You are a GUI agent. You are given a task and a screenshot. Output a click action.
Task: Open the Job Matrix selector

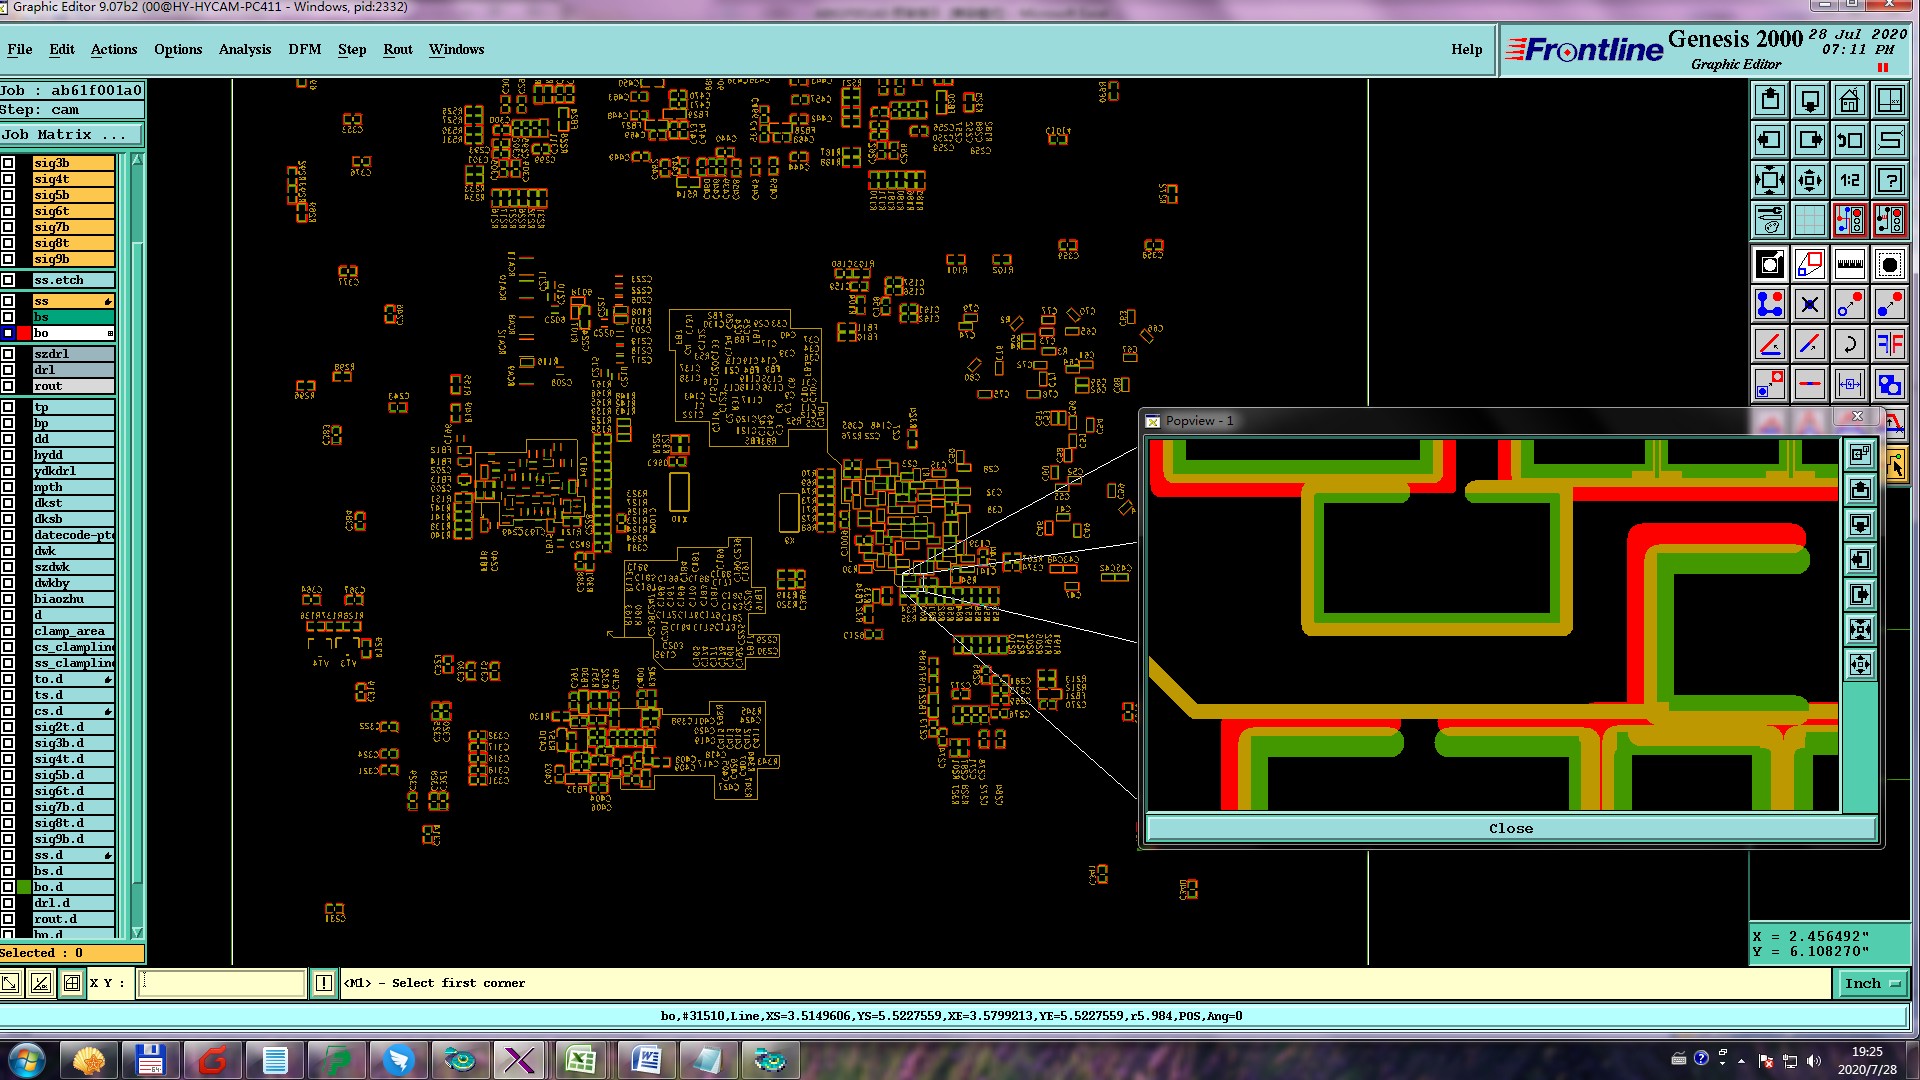[70, 134]
